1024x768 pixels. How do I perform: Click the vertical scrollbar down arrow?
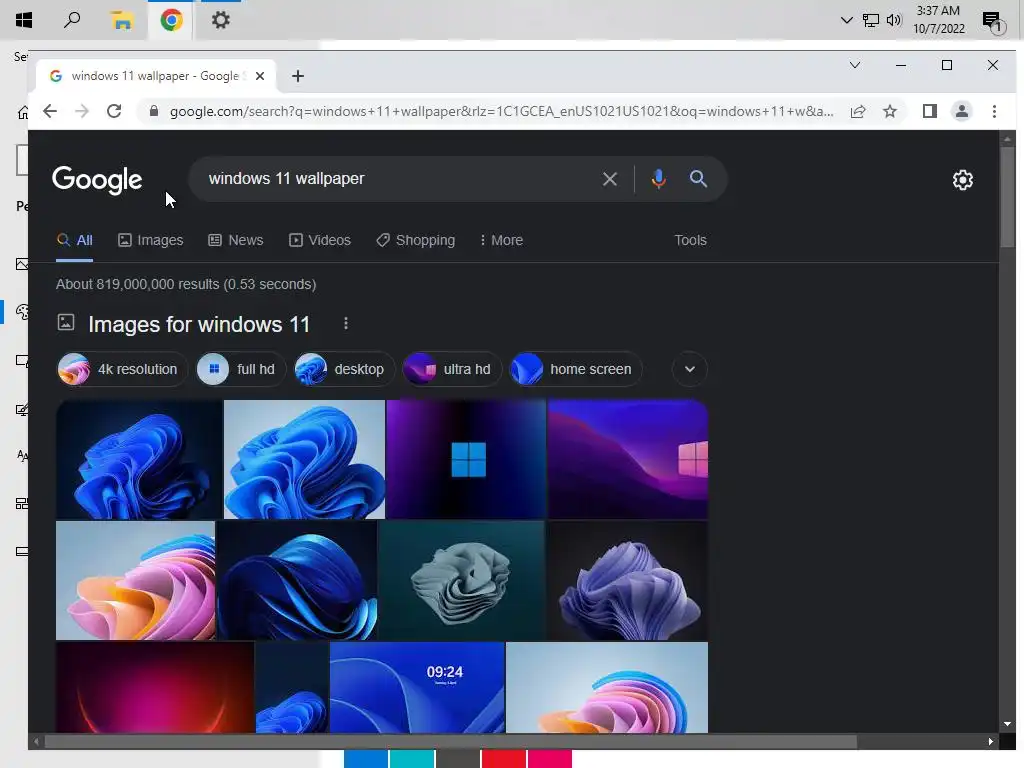[x=1007, y=724]
